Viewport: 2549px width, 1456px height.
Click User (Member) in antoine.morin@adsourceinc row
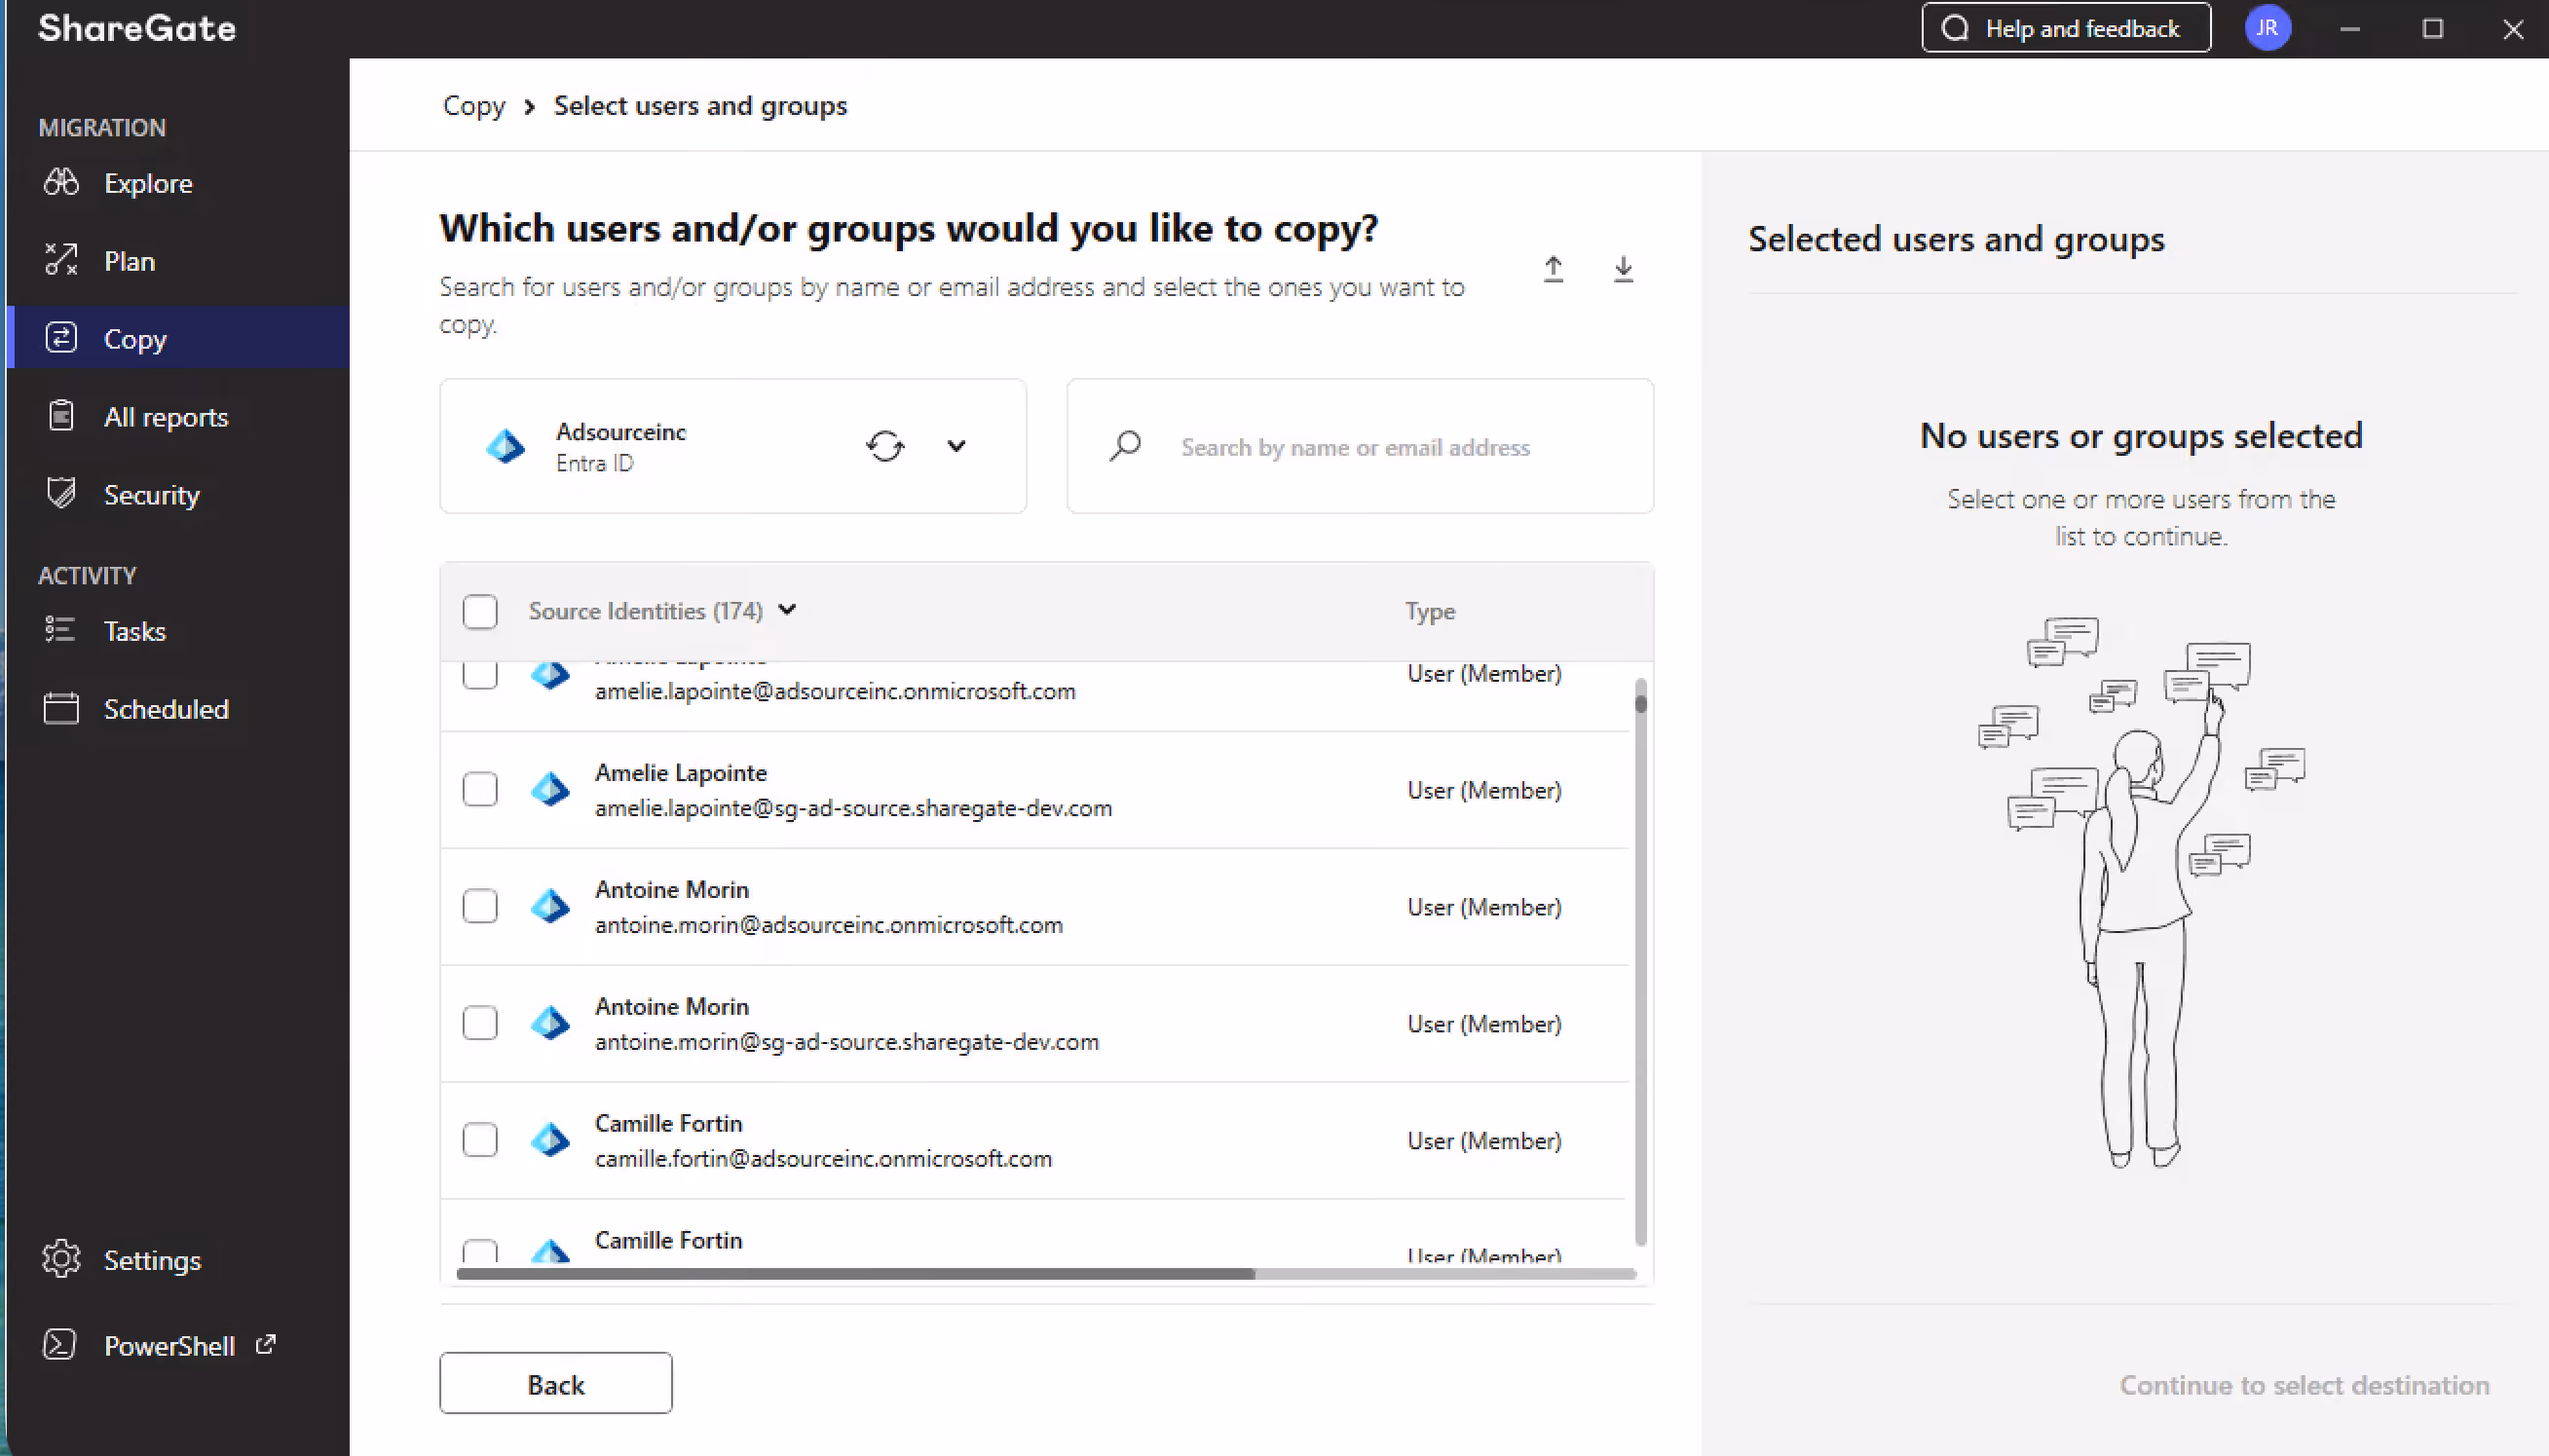[1485, 907]
